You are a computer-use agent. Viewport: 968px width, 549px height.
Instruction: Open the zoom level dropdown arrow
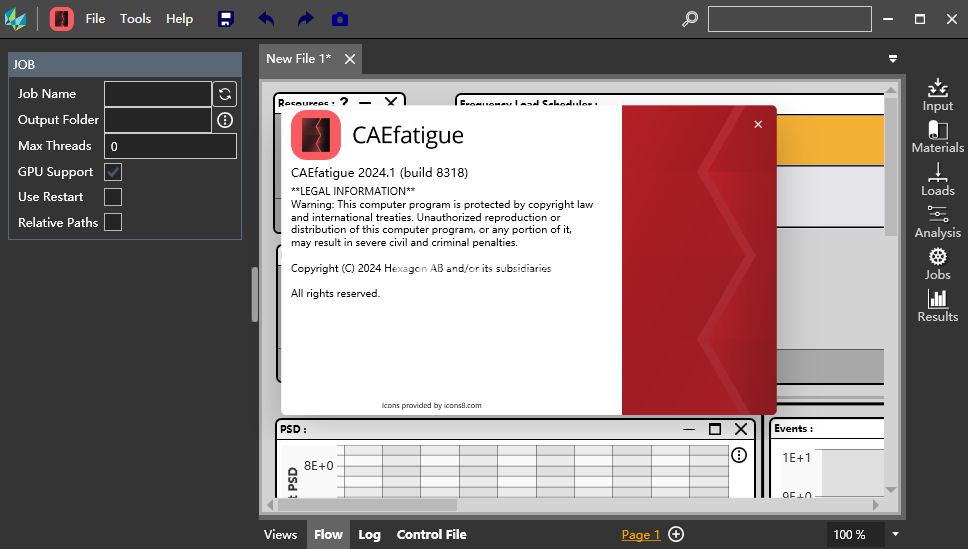(896, 534)
